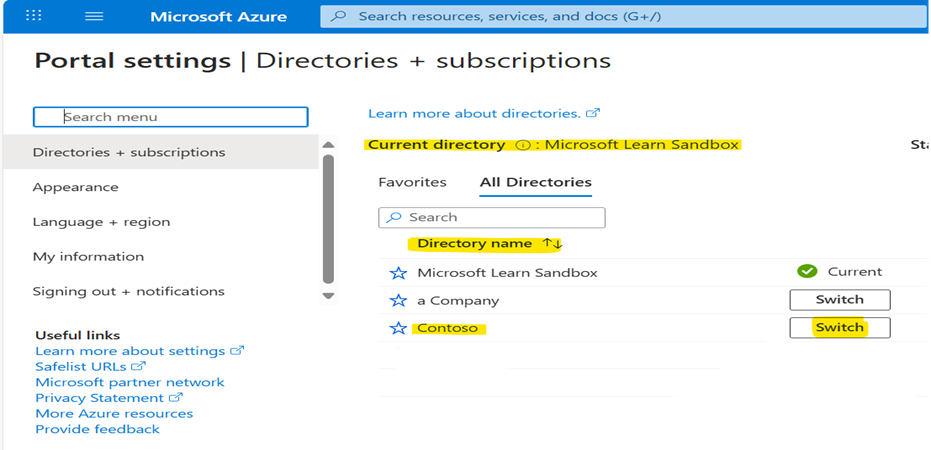Click the Directory name column header
The image size is (931, 450).
coord(474,243)
